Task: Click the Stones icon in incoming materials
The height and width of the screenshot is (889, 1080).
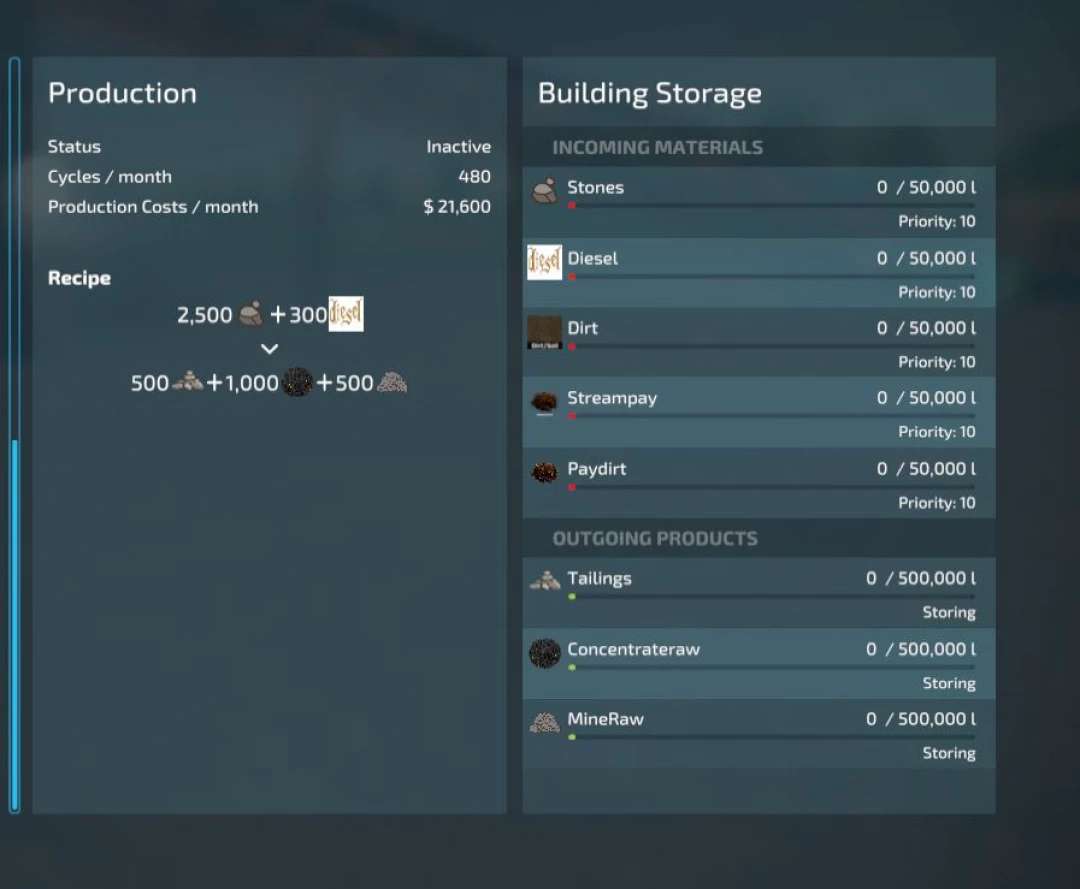Action: [x=544, y=190]
